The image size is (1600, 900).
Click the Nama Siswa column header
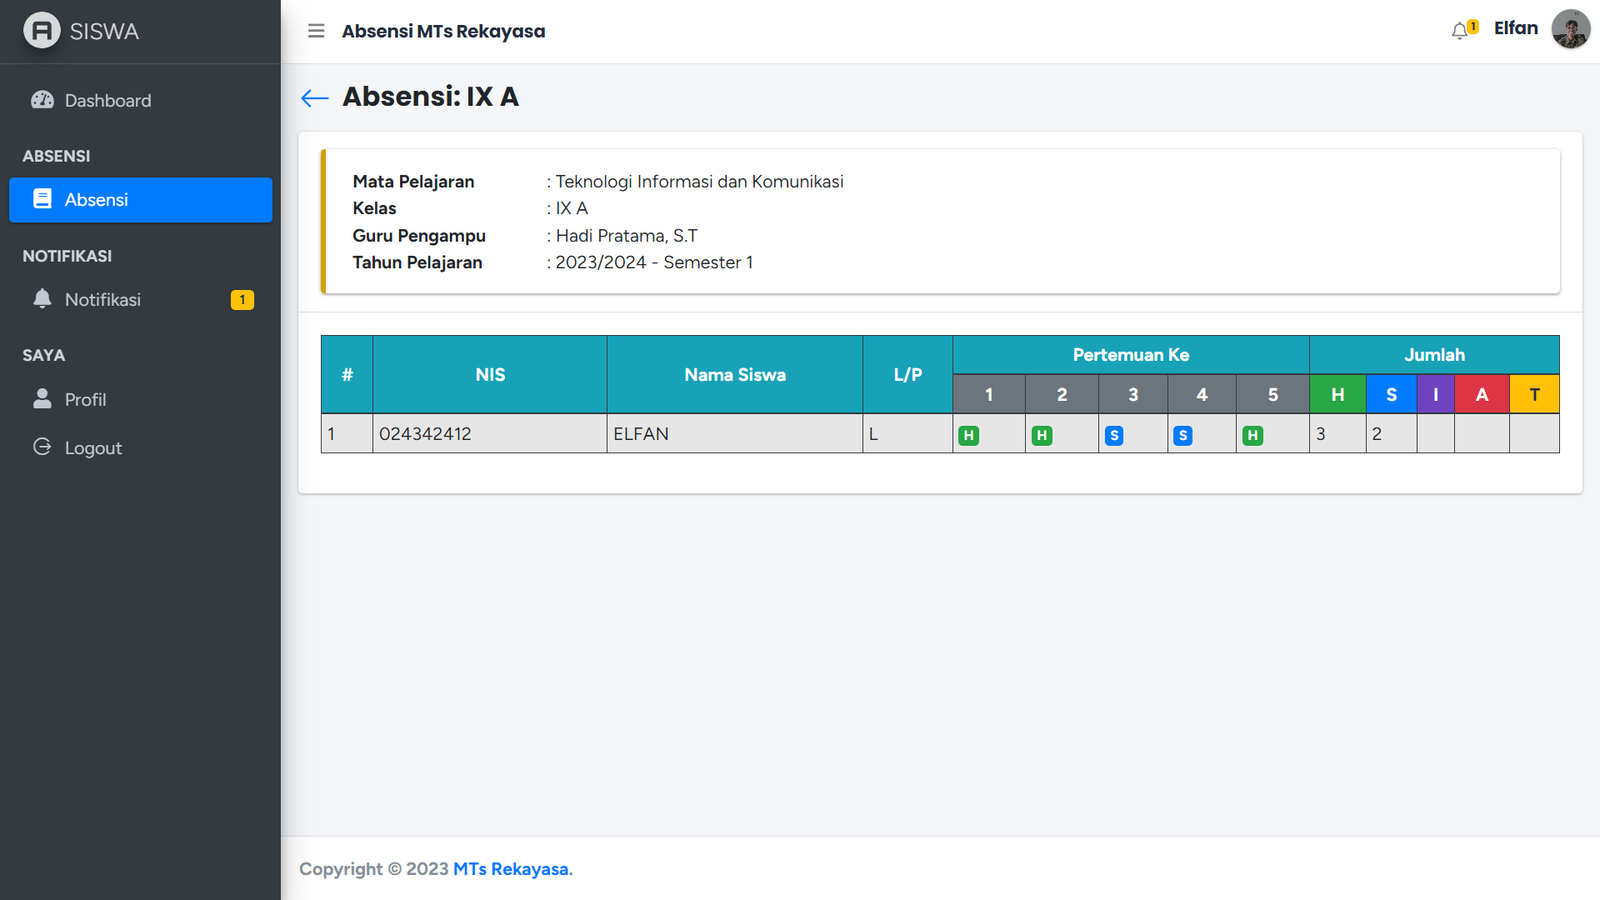[x=734, y=375]
